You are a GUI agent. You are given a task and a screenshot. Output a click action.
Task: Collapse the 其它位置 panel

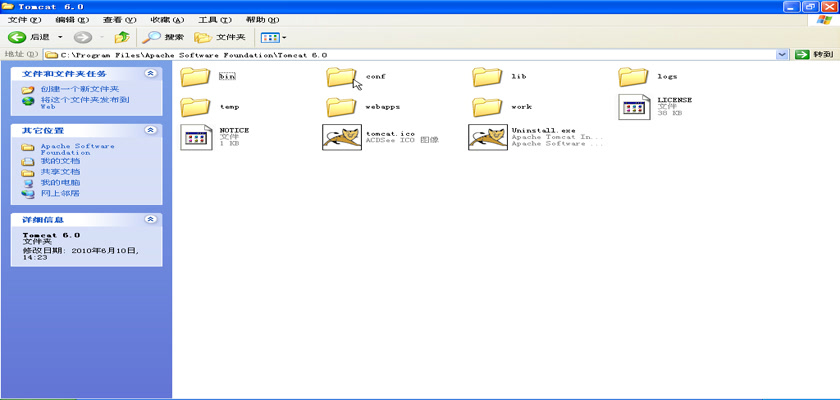tap(151, 130)
